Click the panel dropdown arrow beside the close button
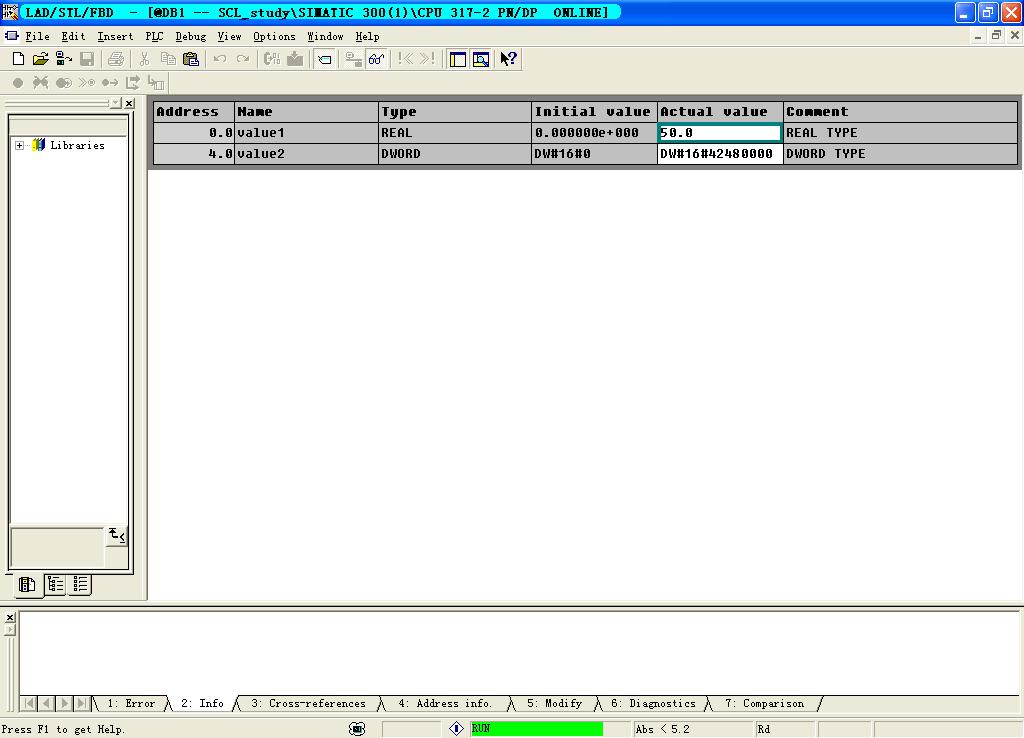1024x738 pixels. [116, 103]
